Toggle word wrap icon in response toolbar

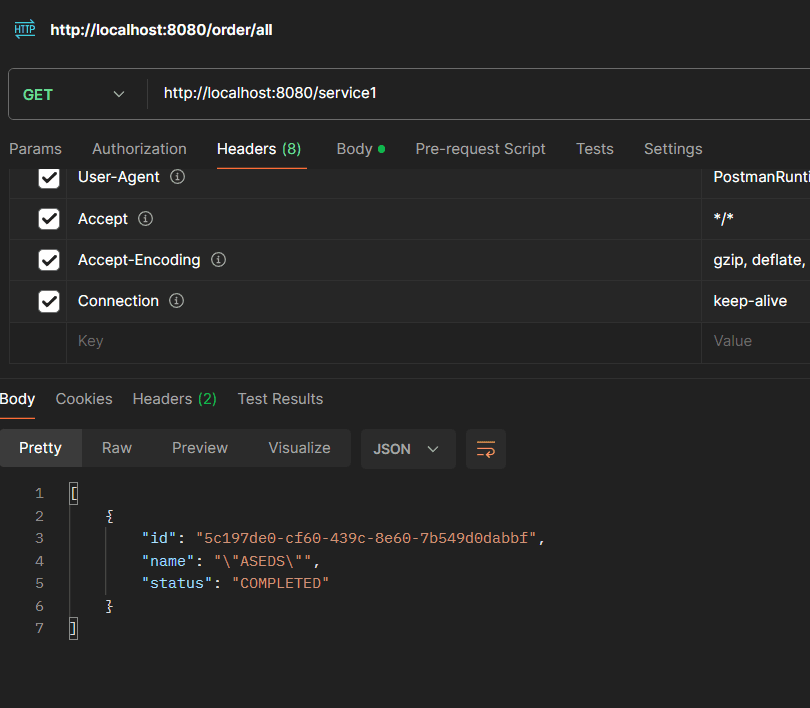point(486,449)
